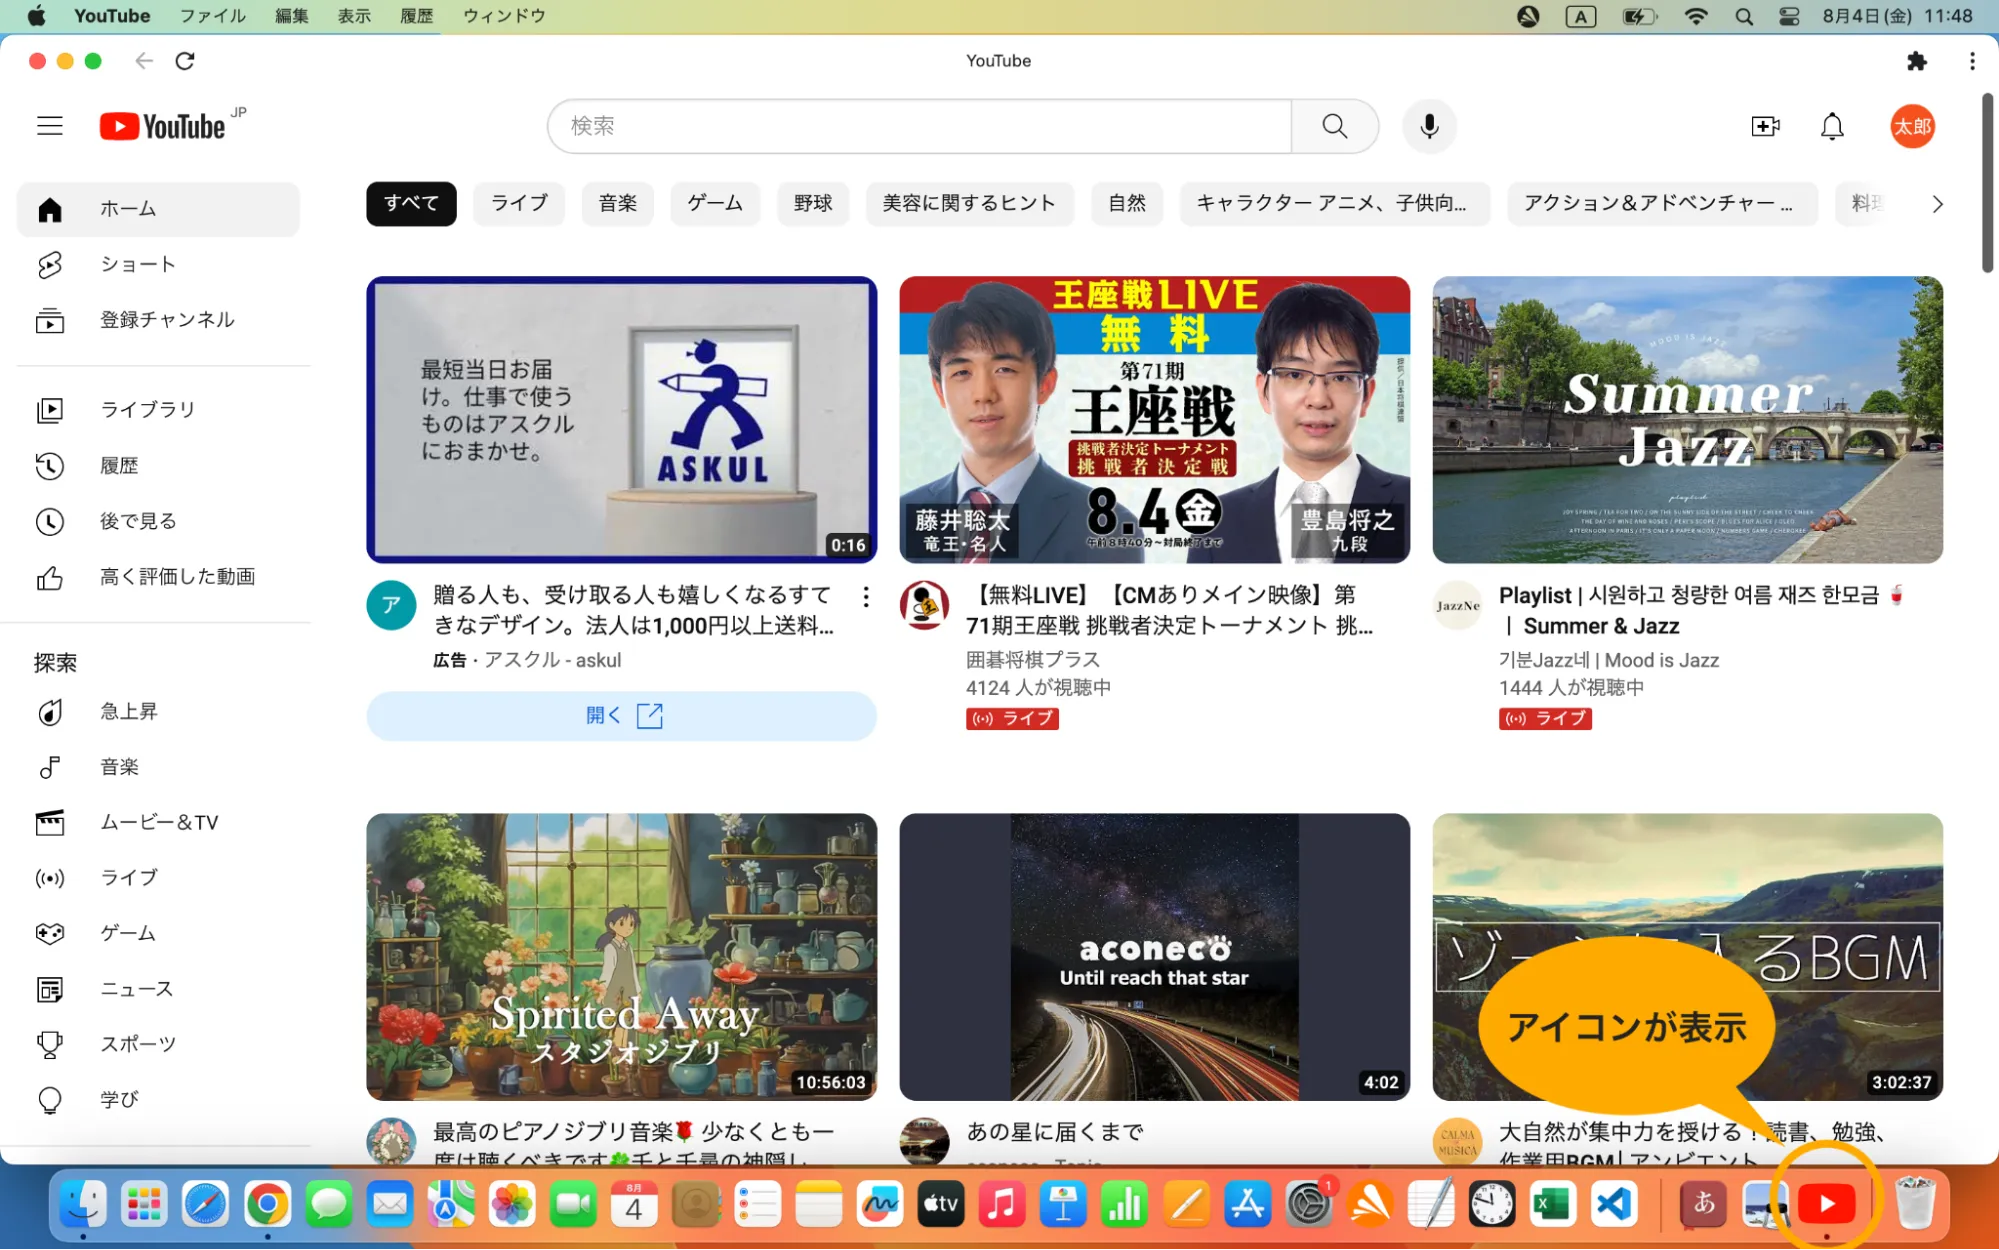1999x1250 pixels.
Task: Select the 野球 filter chip
Action: coord(813,204)
